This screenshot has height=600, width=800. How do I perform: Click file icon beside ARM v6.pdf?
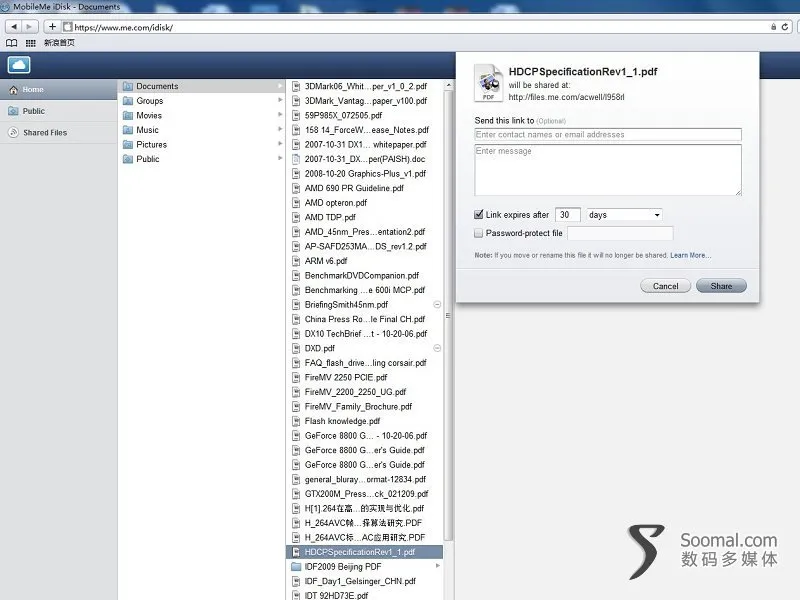tap(295, 261)
